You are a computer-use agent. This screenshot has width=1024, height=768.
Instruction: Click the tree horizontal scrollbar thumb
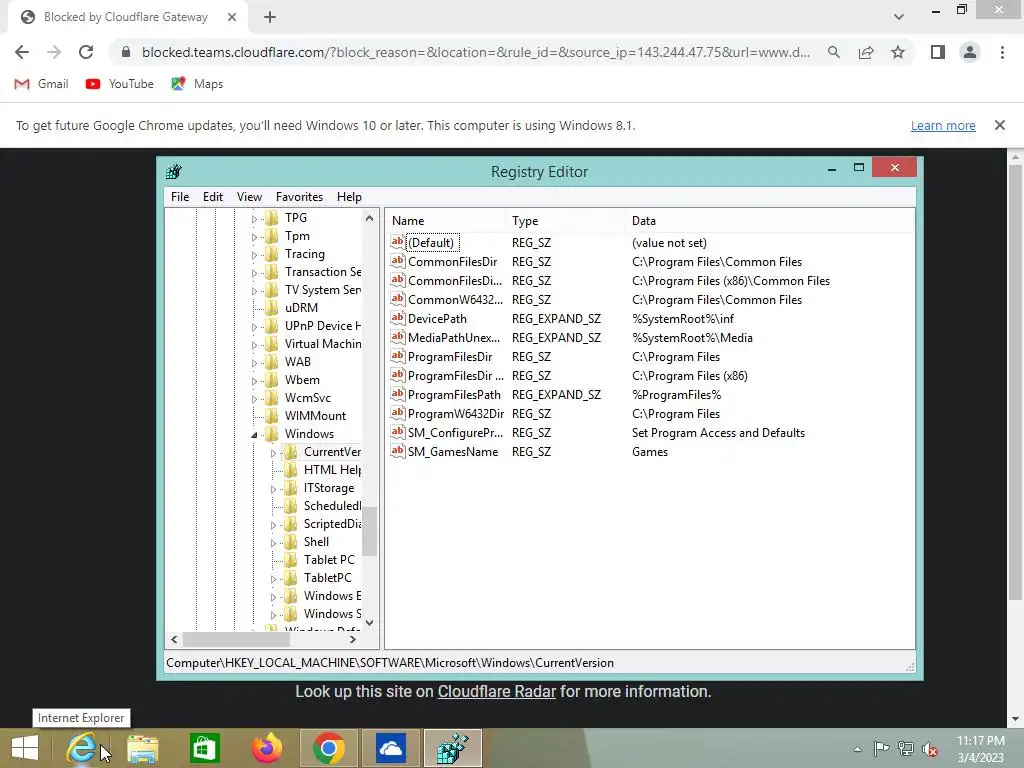pyautogui.click(x=236, y=639)
